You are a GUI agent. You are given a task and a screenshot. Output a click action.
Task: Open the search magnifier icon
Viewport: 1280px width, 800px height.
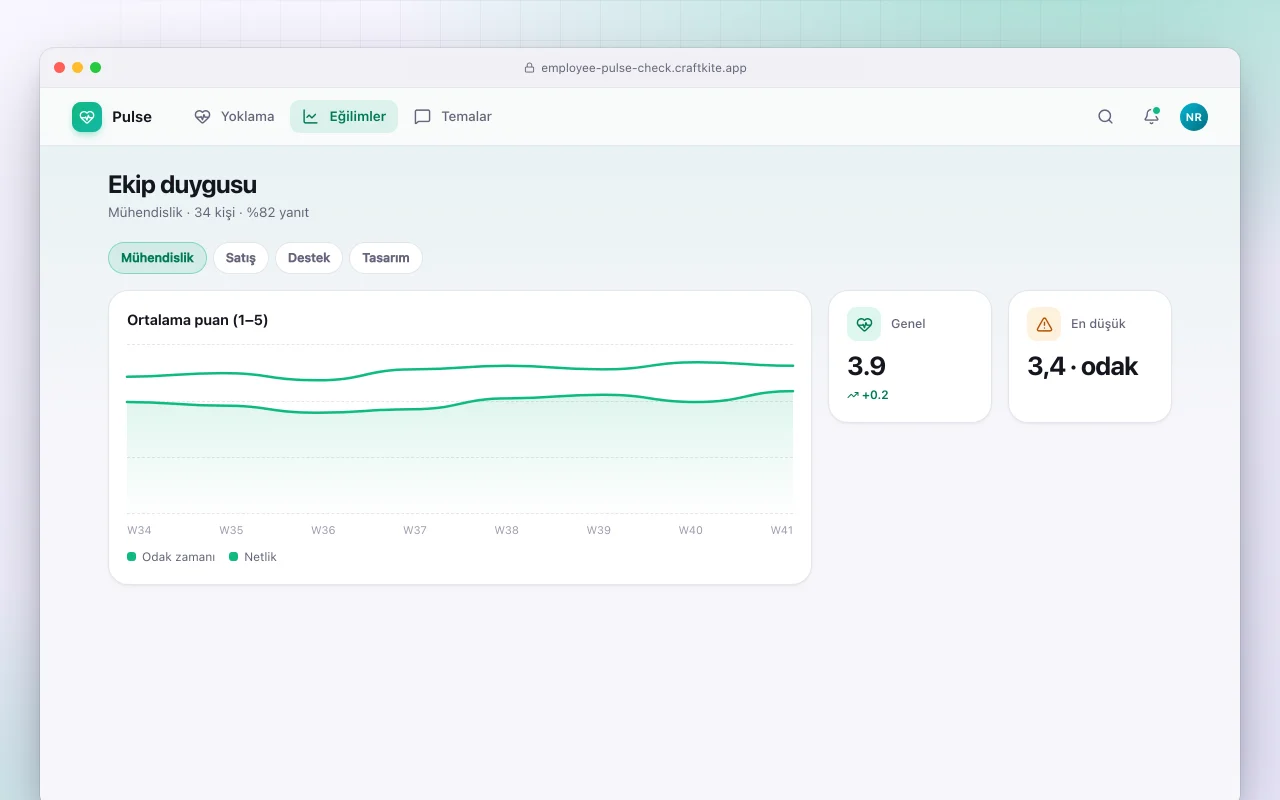pos(1105,117)
